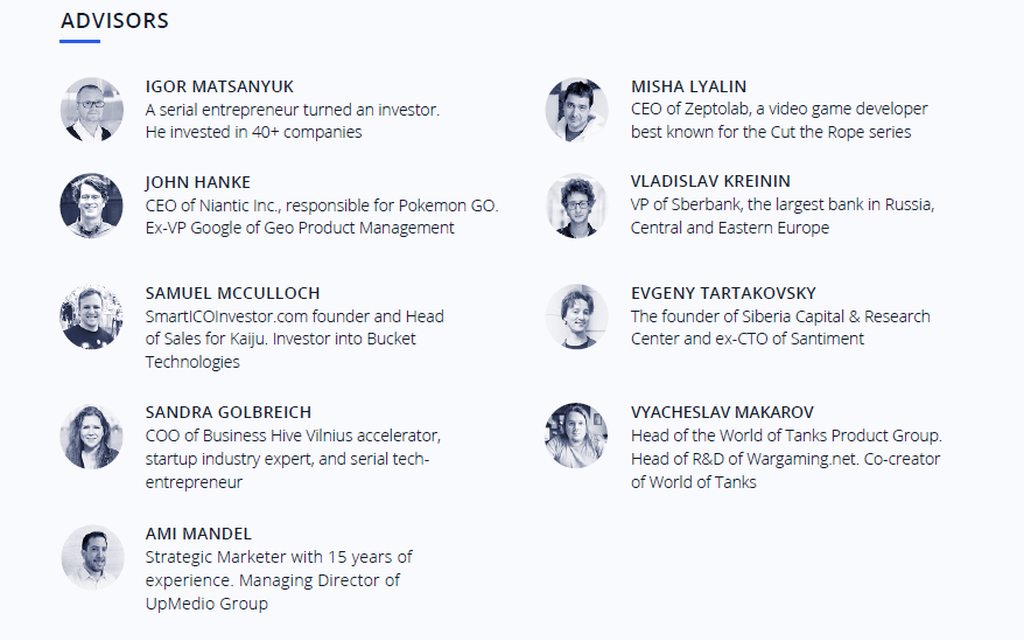The height and width of the screenshot is (641, 1024).
Task: Click the AMI MANDEL name heading
Action: point(199,534)
